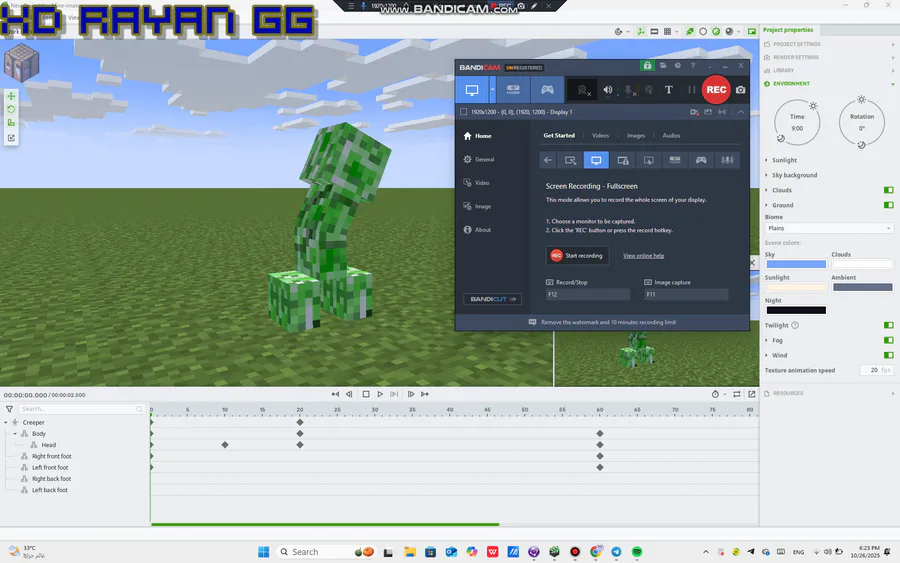Click the Night color swatch
The width and height of the screenshot is (900, 563).
(x=796, y=310)
